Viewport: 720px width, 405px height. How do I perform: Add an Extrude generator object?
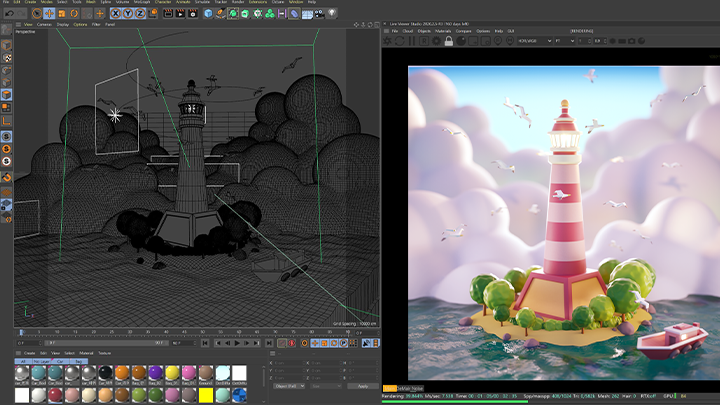tap(245, 14)
